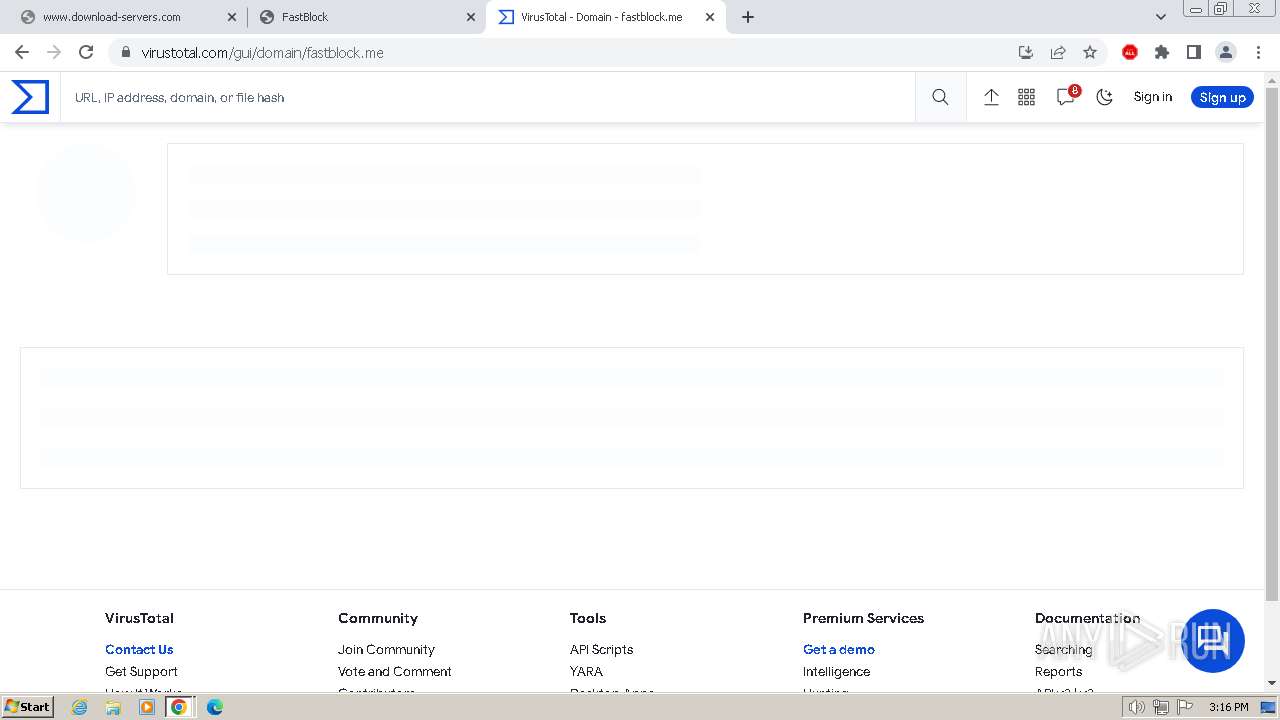Click the browser forward arrow
Screen dimensions: 1280x720
54,52
